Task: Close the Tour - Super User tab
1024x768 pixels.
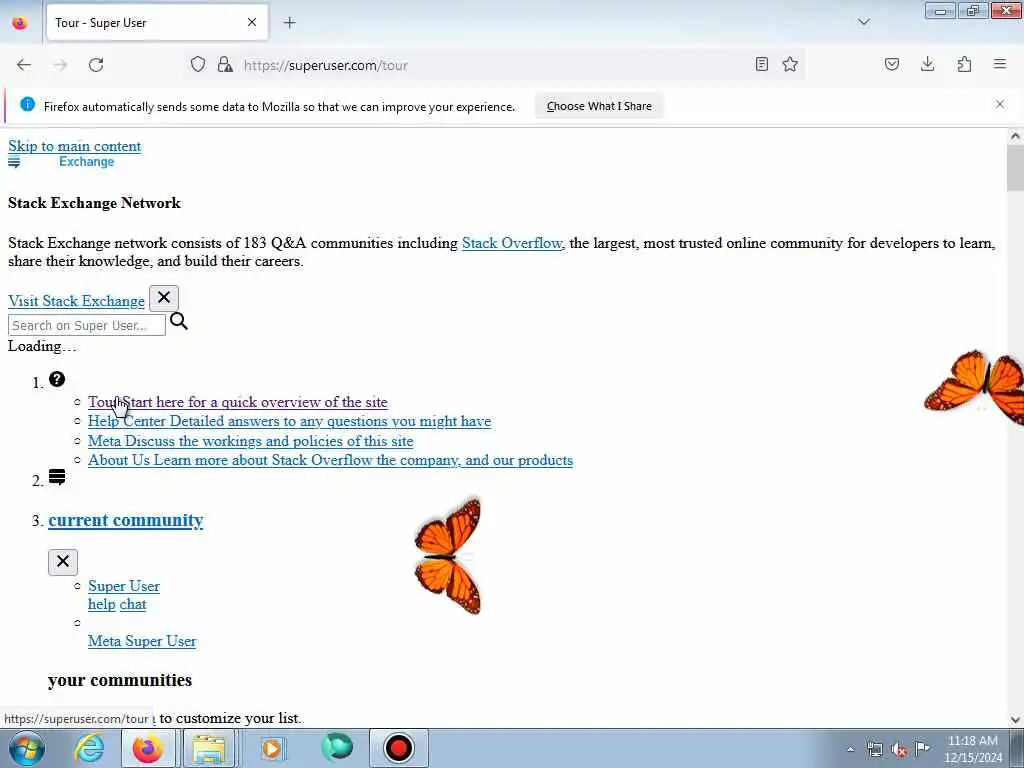Action: pos(252,22)
